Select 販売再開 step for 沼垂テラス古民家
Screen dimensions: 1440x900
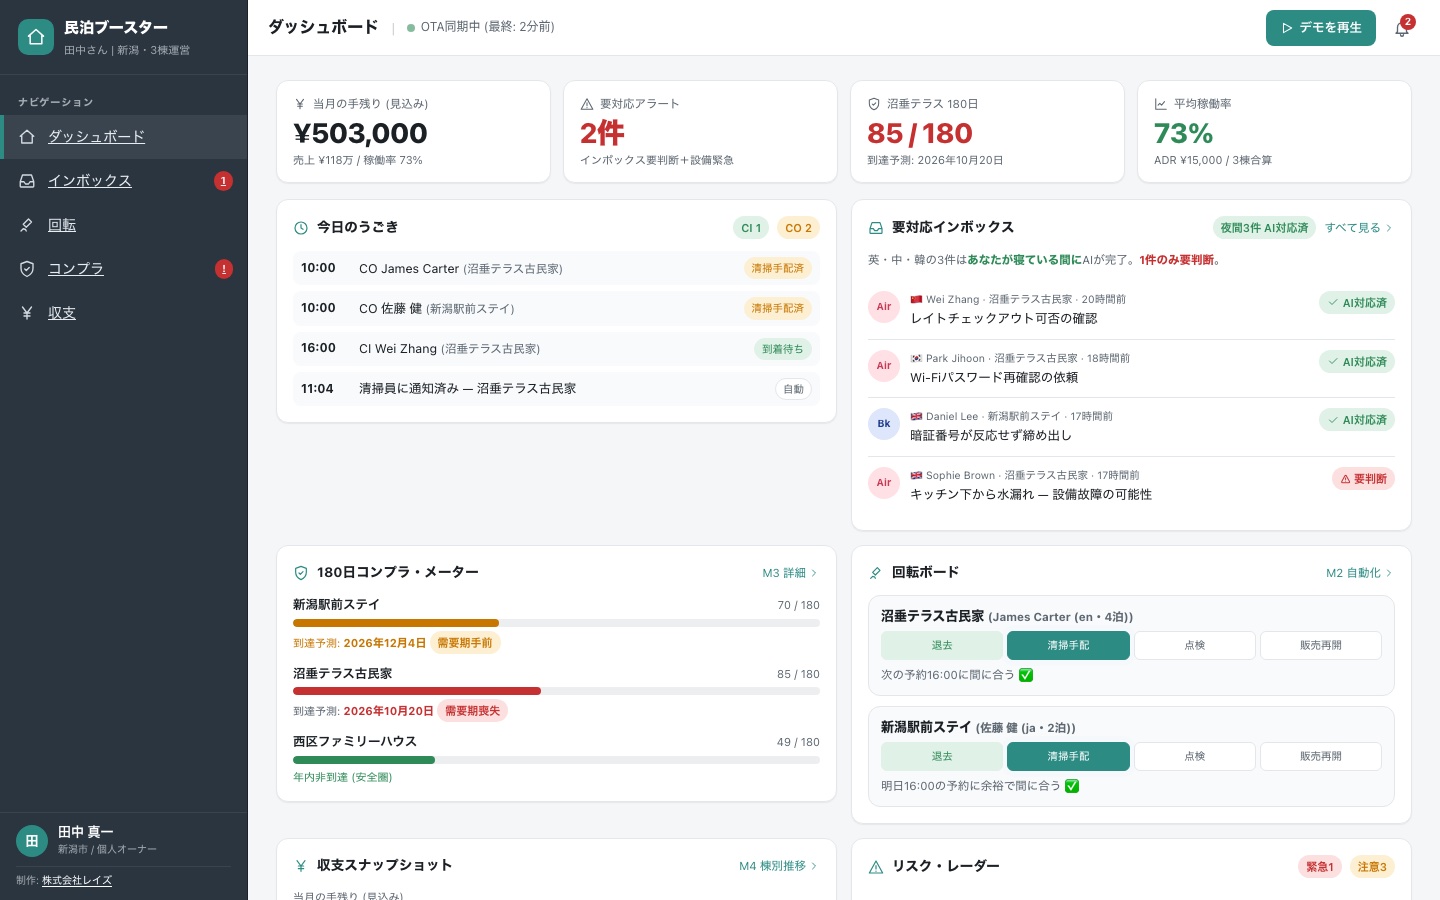pyautogui.click(x=1321, y=646)
